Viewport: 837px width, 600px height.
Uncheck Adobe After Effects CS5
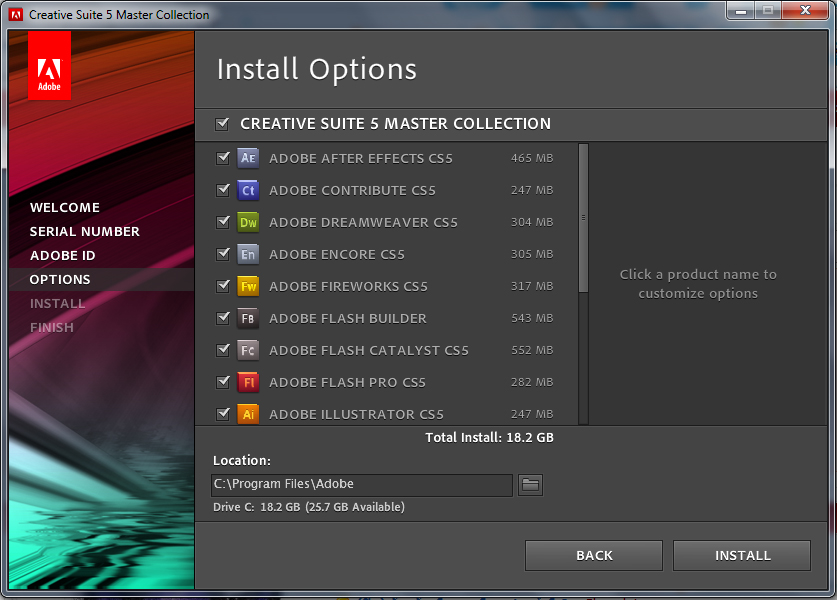[223, 158]
